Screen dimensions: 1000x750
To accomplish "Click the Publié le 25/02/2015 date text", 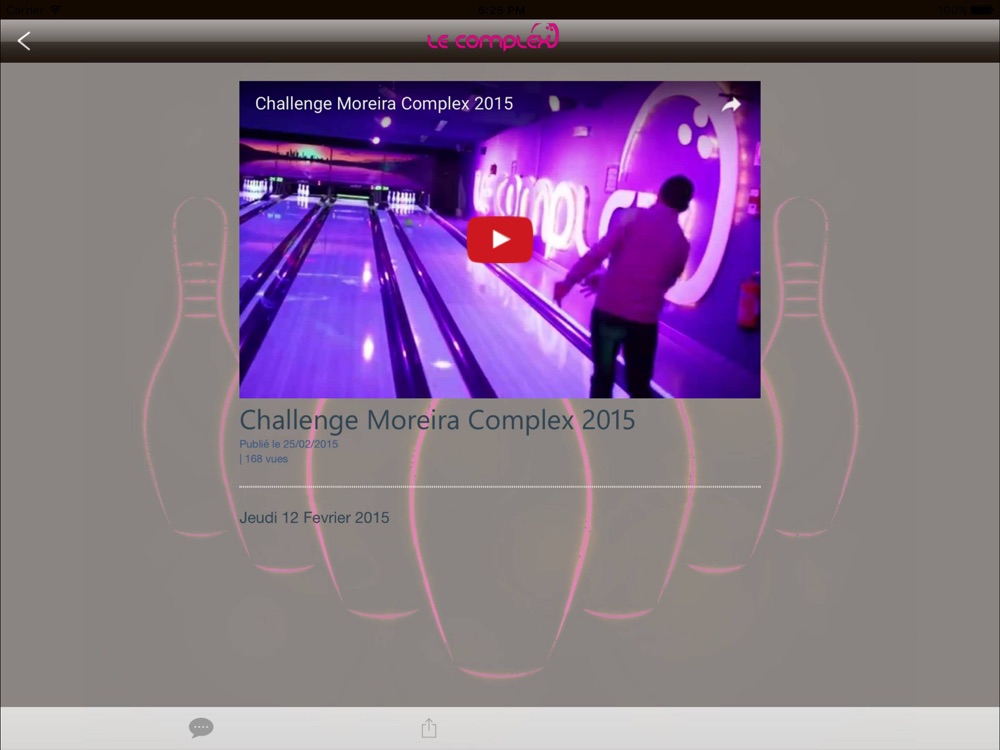I will coord(288,444).
